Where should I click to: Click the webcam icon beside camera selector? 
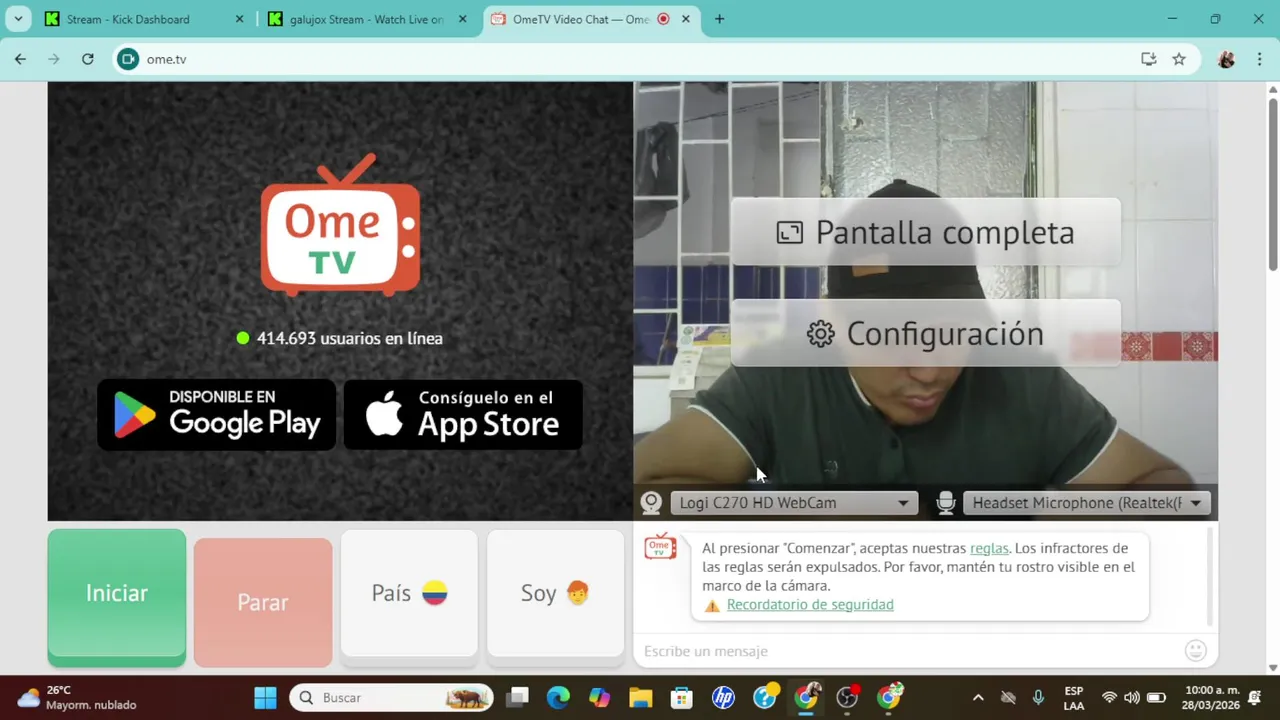click(x=651, y=503)
